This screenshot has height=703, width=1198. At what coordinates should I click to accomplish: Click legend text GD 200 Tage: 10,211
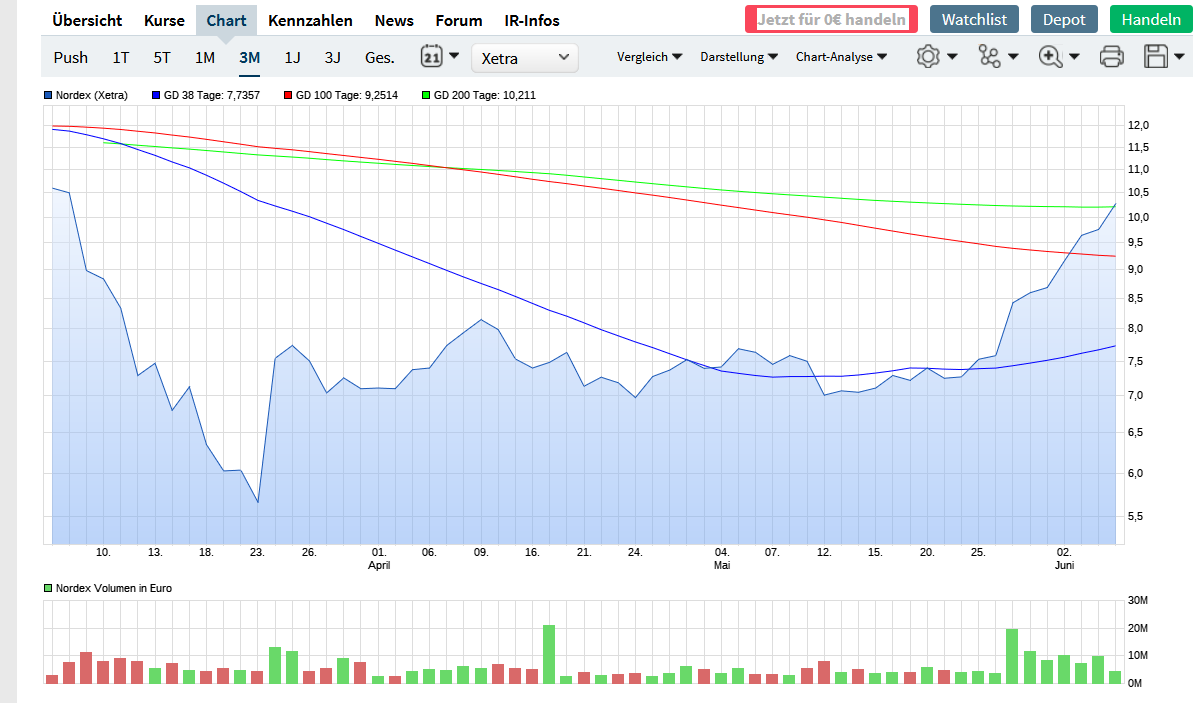click(484, 96)
